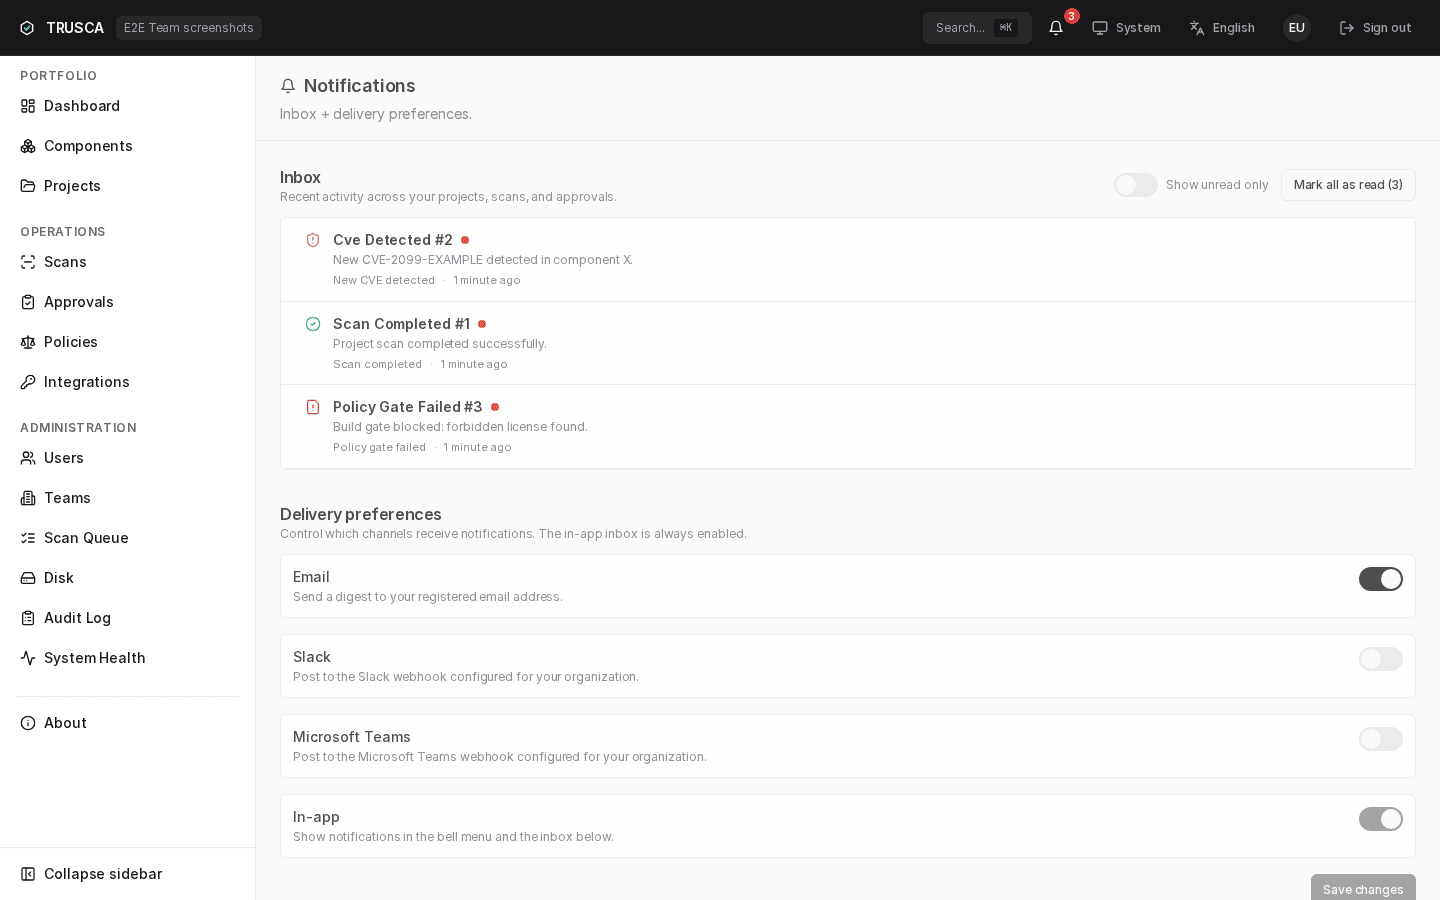1440x900 pixels.
Task: Open the notifications bell with badge
Action: [x=1056, y=28]
